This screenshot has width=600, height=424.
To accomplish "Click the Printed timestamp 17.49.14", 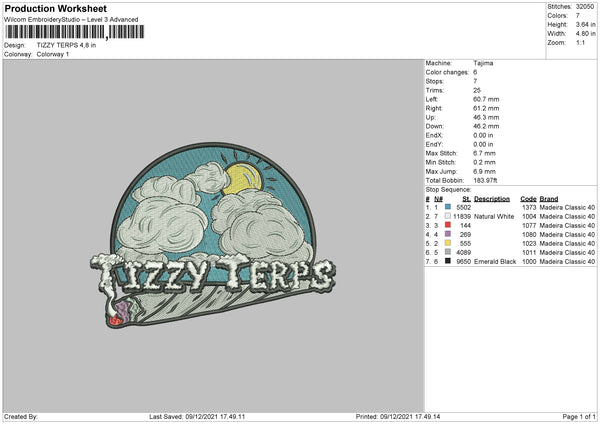I will [427, 416].
